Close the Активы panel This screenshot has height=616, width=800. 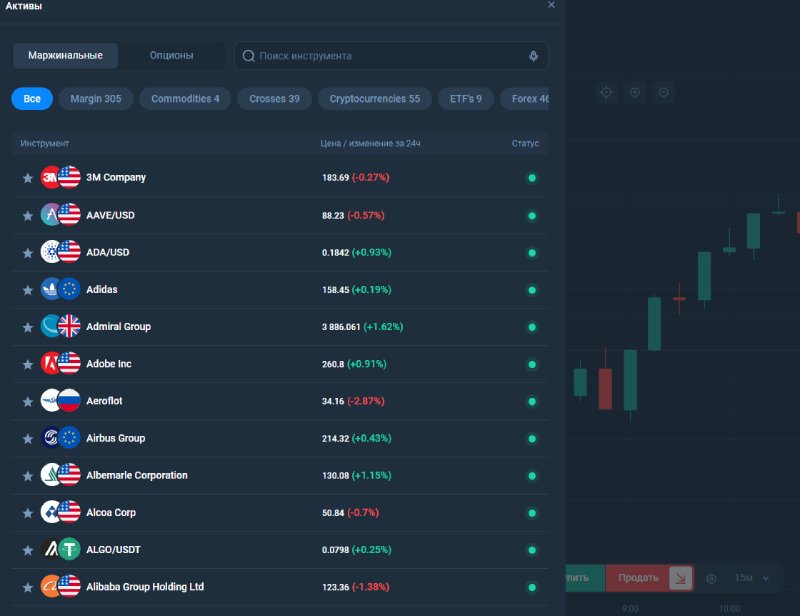pyautogui.click(x=551, y=5)
